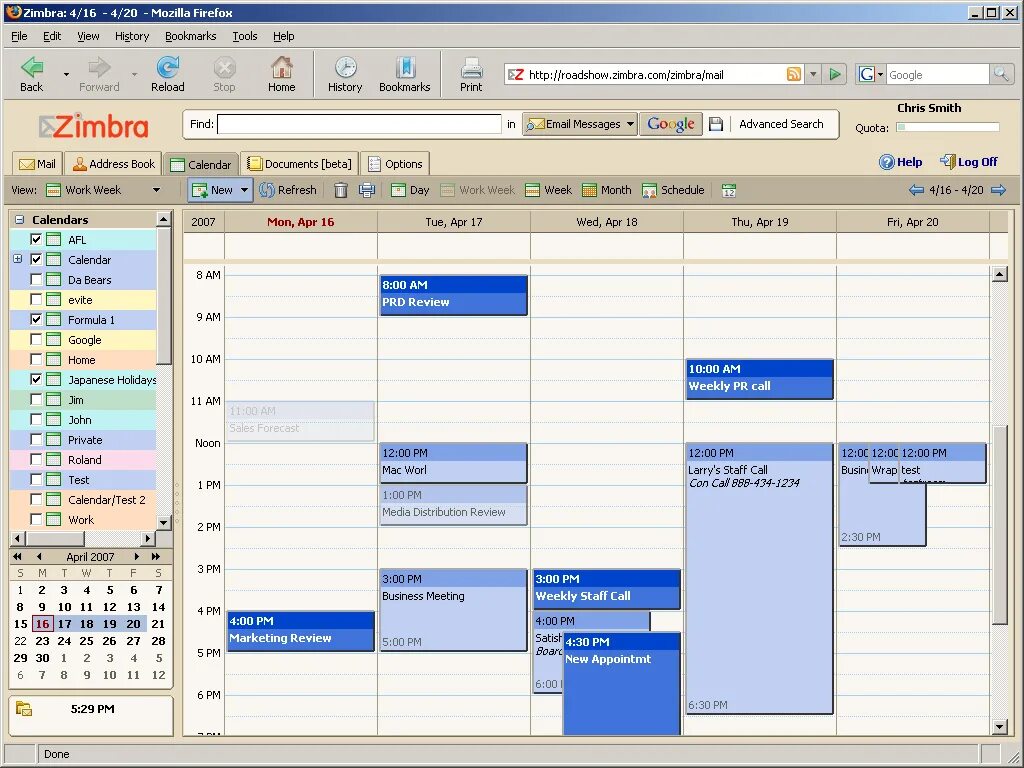1024x768 pixels.
Task: Uncheck Japanese Holidays calendar checkbox
Action: point(36,379)
